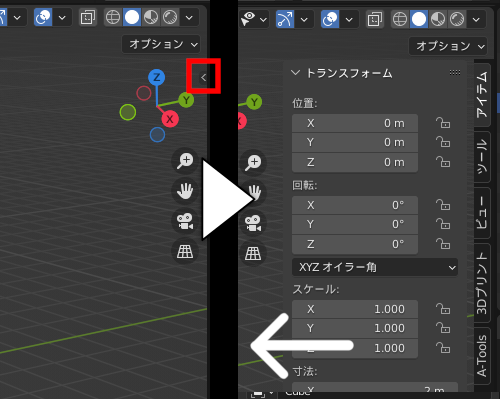Image resolution: width=500 pixels, height=399 pixels.
Task: Click the スケール Y value field
Action: (x=355, y=329)
